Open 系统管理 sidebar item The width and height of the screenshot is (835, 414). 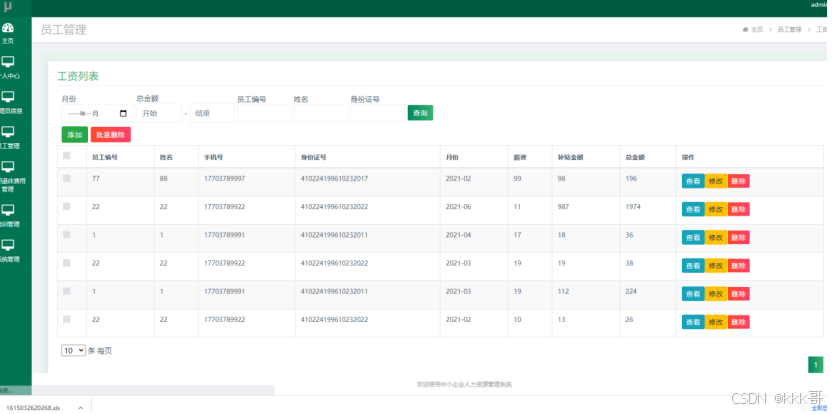11,251
